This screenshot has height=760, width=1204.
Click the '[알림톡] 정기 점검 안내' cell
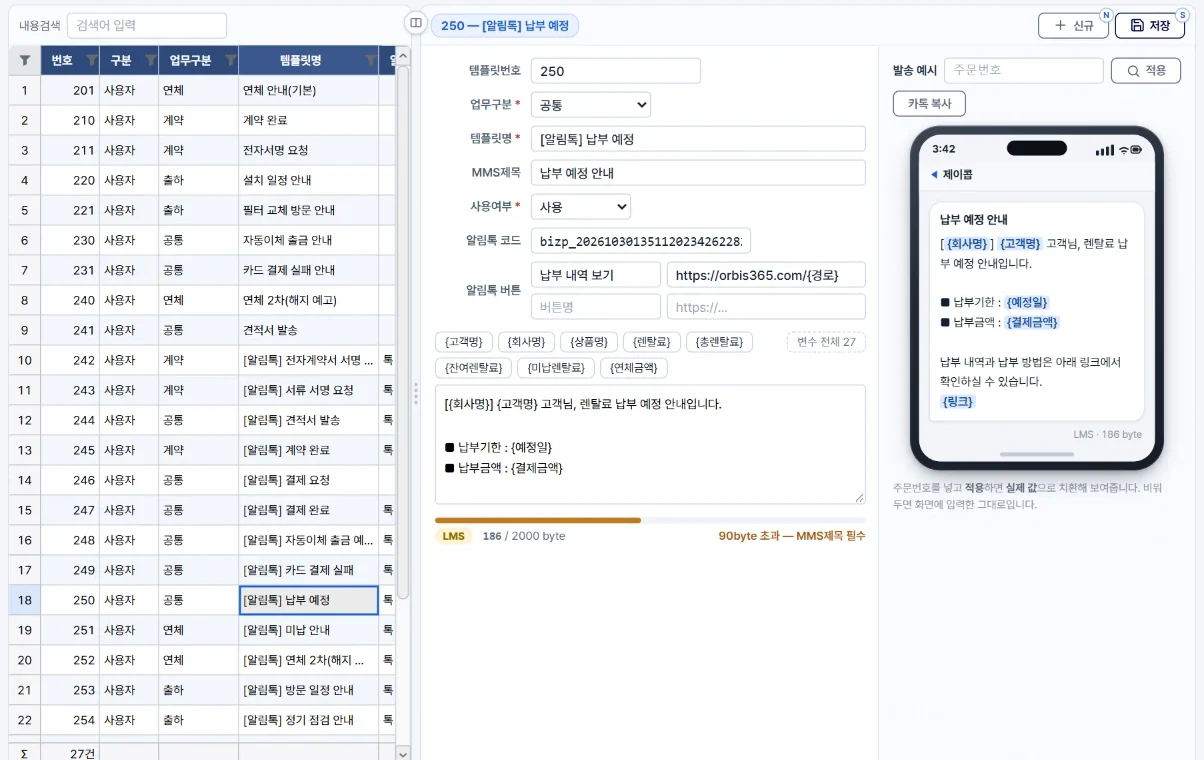point(309,720)
